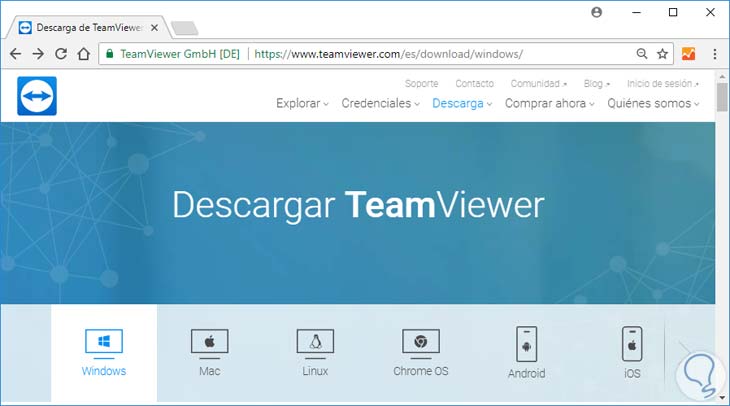Expand the Explorar menu

302,103
